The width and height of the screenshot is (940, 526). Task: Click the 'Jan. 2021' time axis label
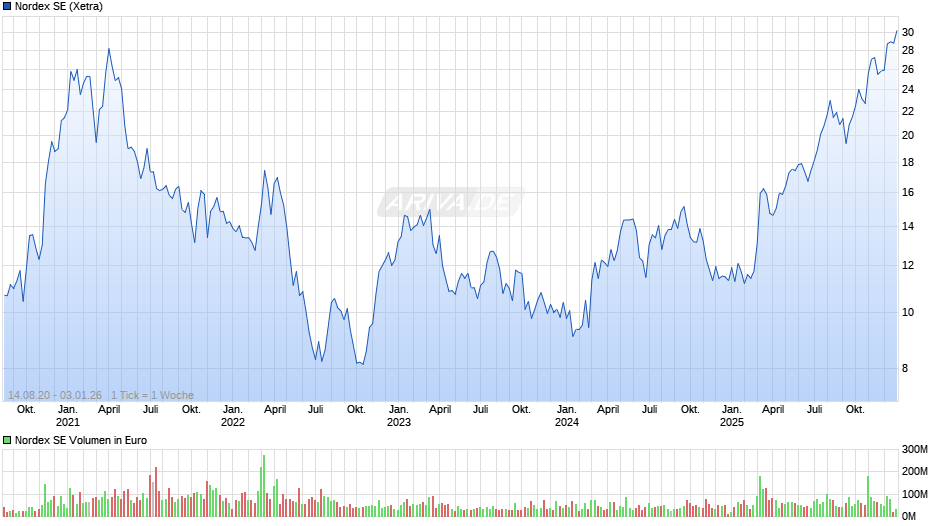(x=67, y=416)
